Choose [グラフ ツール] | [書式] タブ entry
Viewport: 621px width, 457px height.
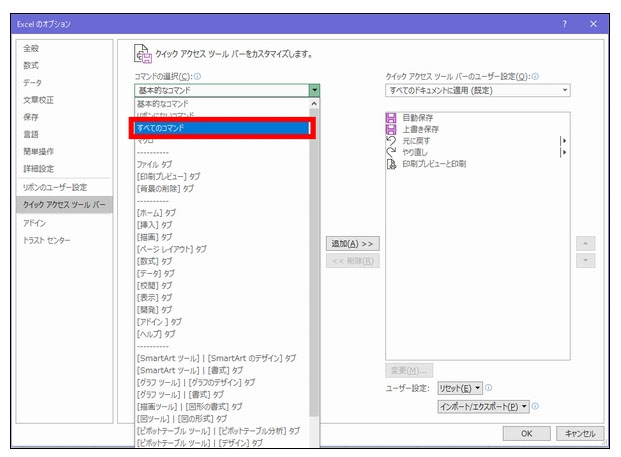[x=222, y=394]
